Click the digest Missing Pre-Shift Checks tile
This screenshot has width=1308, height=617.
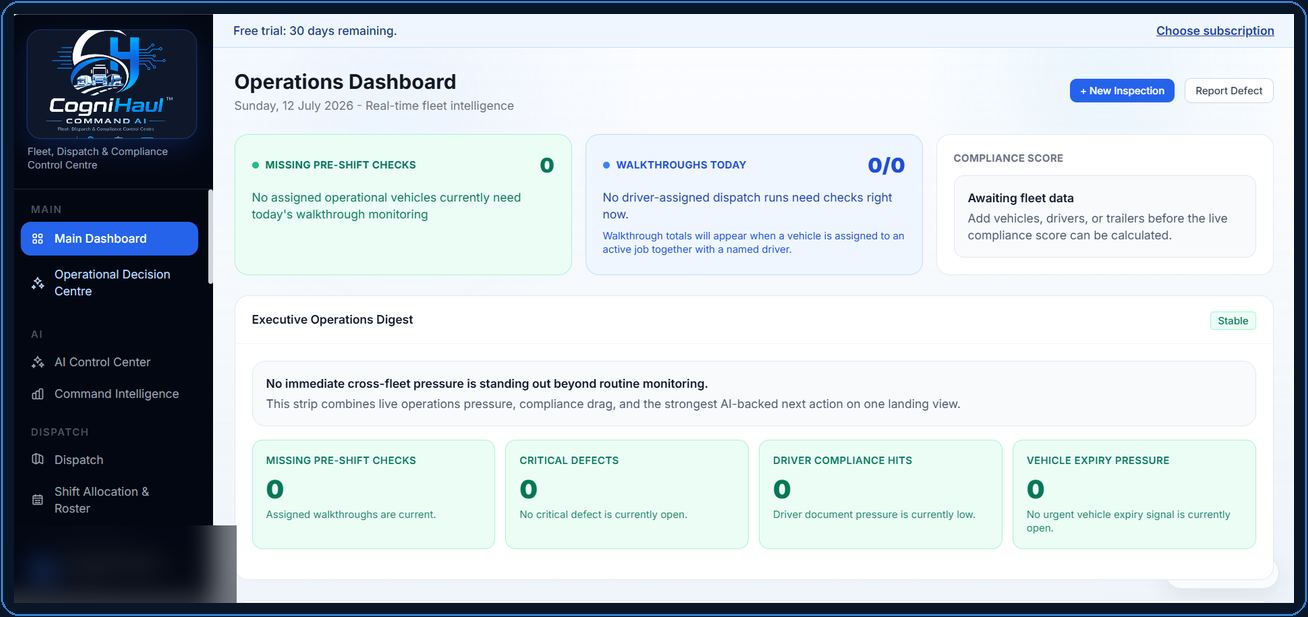(373, 494)
